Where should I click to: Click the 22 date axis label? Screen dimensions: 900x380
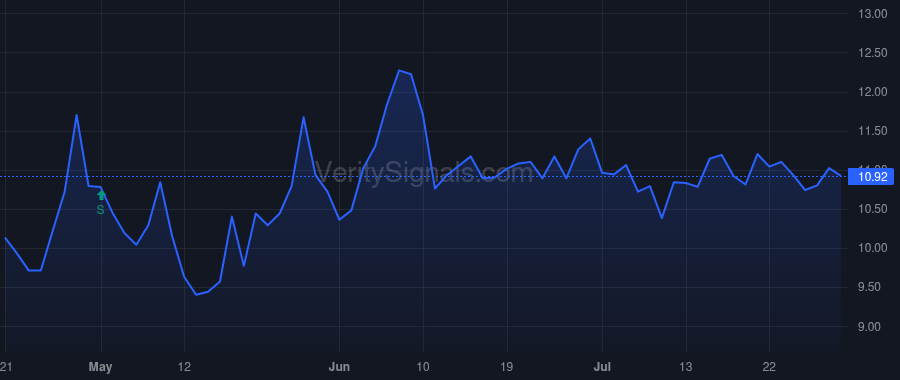point(769,367)
